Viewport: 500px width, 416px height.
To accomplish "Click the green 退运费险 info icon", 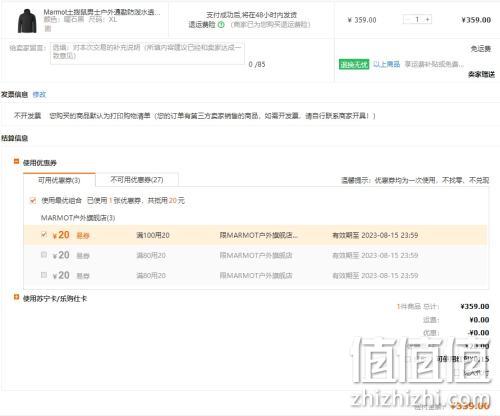I will click(x=221, y=25).
